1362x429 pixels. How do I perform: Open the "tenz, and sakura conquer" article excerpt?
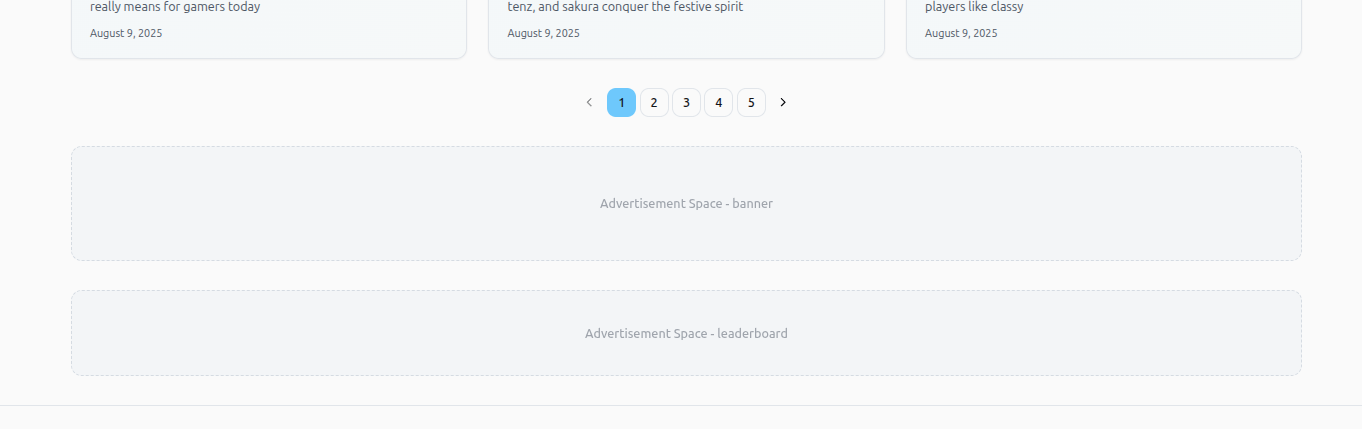[x=625, y=7]
